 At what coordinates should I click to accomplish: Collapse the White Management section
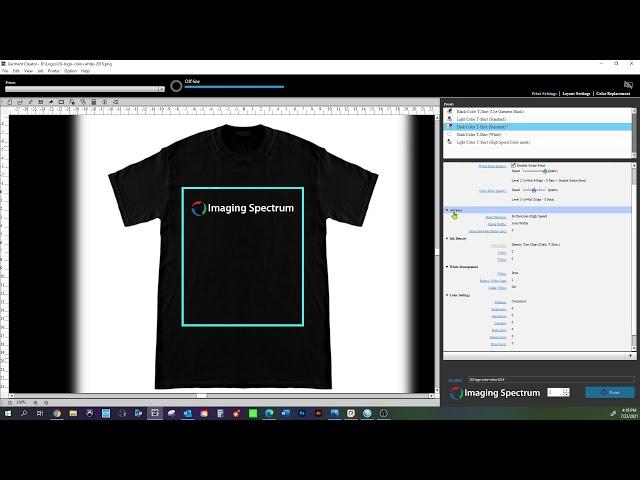click(447, 267)
